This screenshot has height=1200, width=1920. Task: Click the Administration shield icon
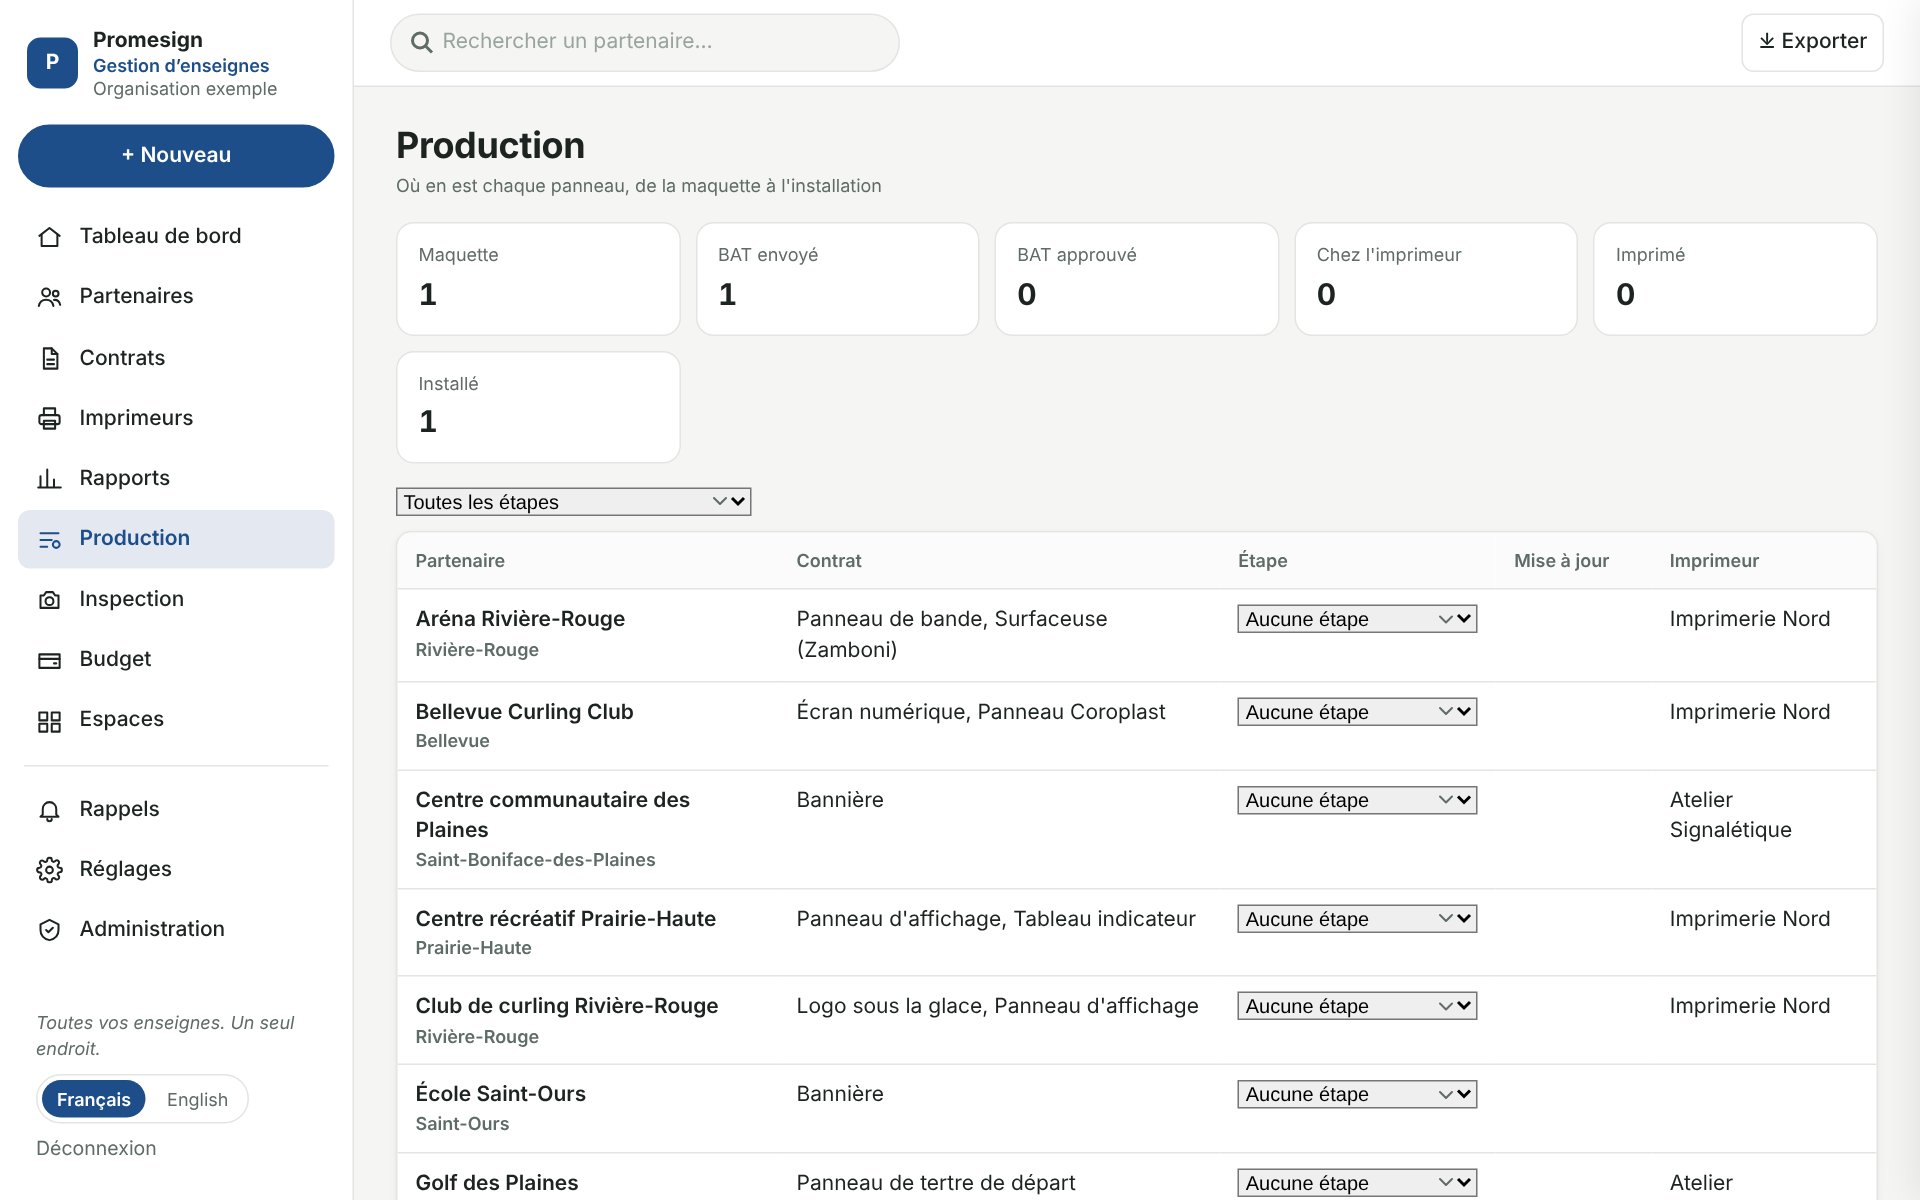pyautogui.click(x=49, y=930)
